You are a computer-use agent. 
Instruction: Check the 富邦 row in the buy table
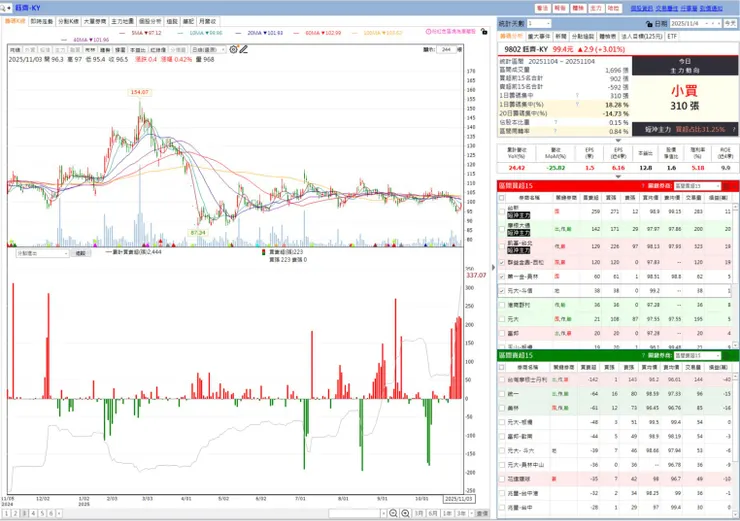pos(502,333)
